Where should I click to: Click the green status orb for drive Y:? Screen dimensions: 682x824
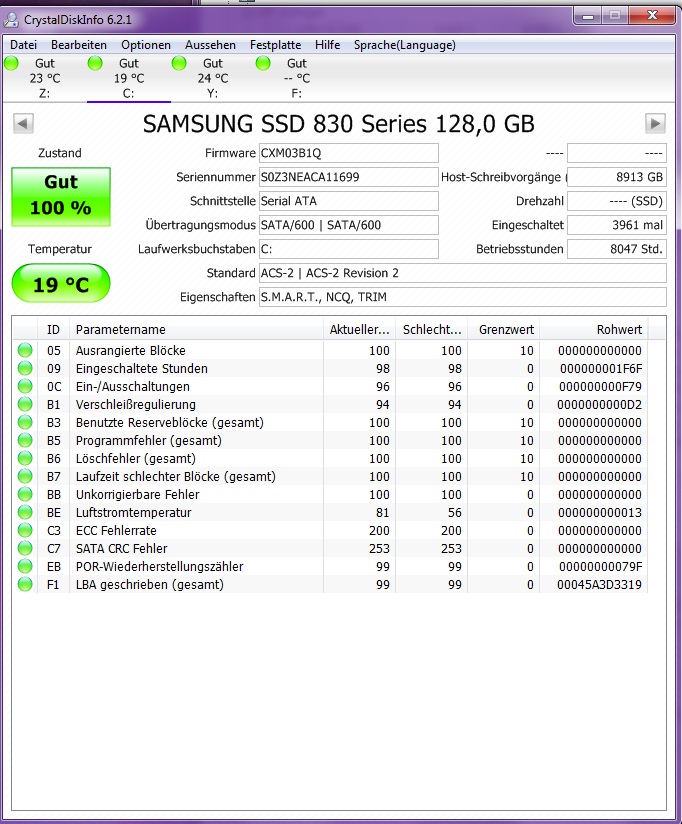coord(179,63)
